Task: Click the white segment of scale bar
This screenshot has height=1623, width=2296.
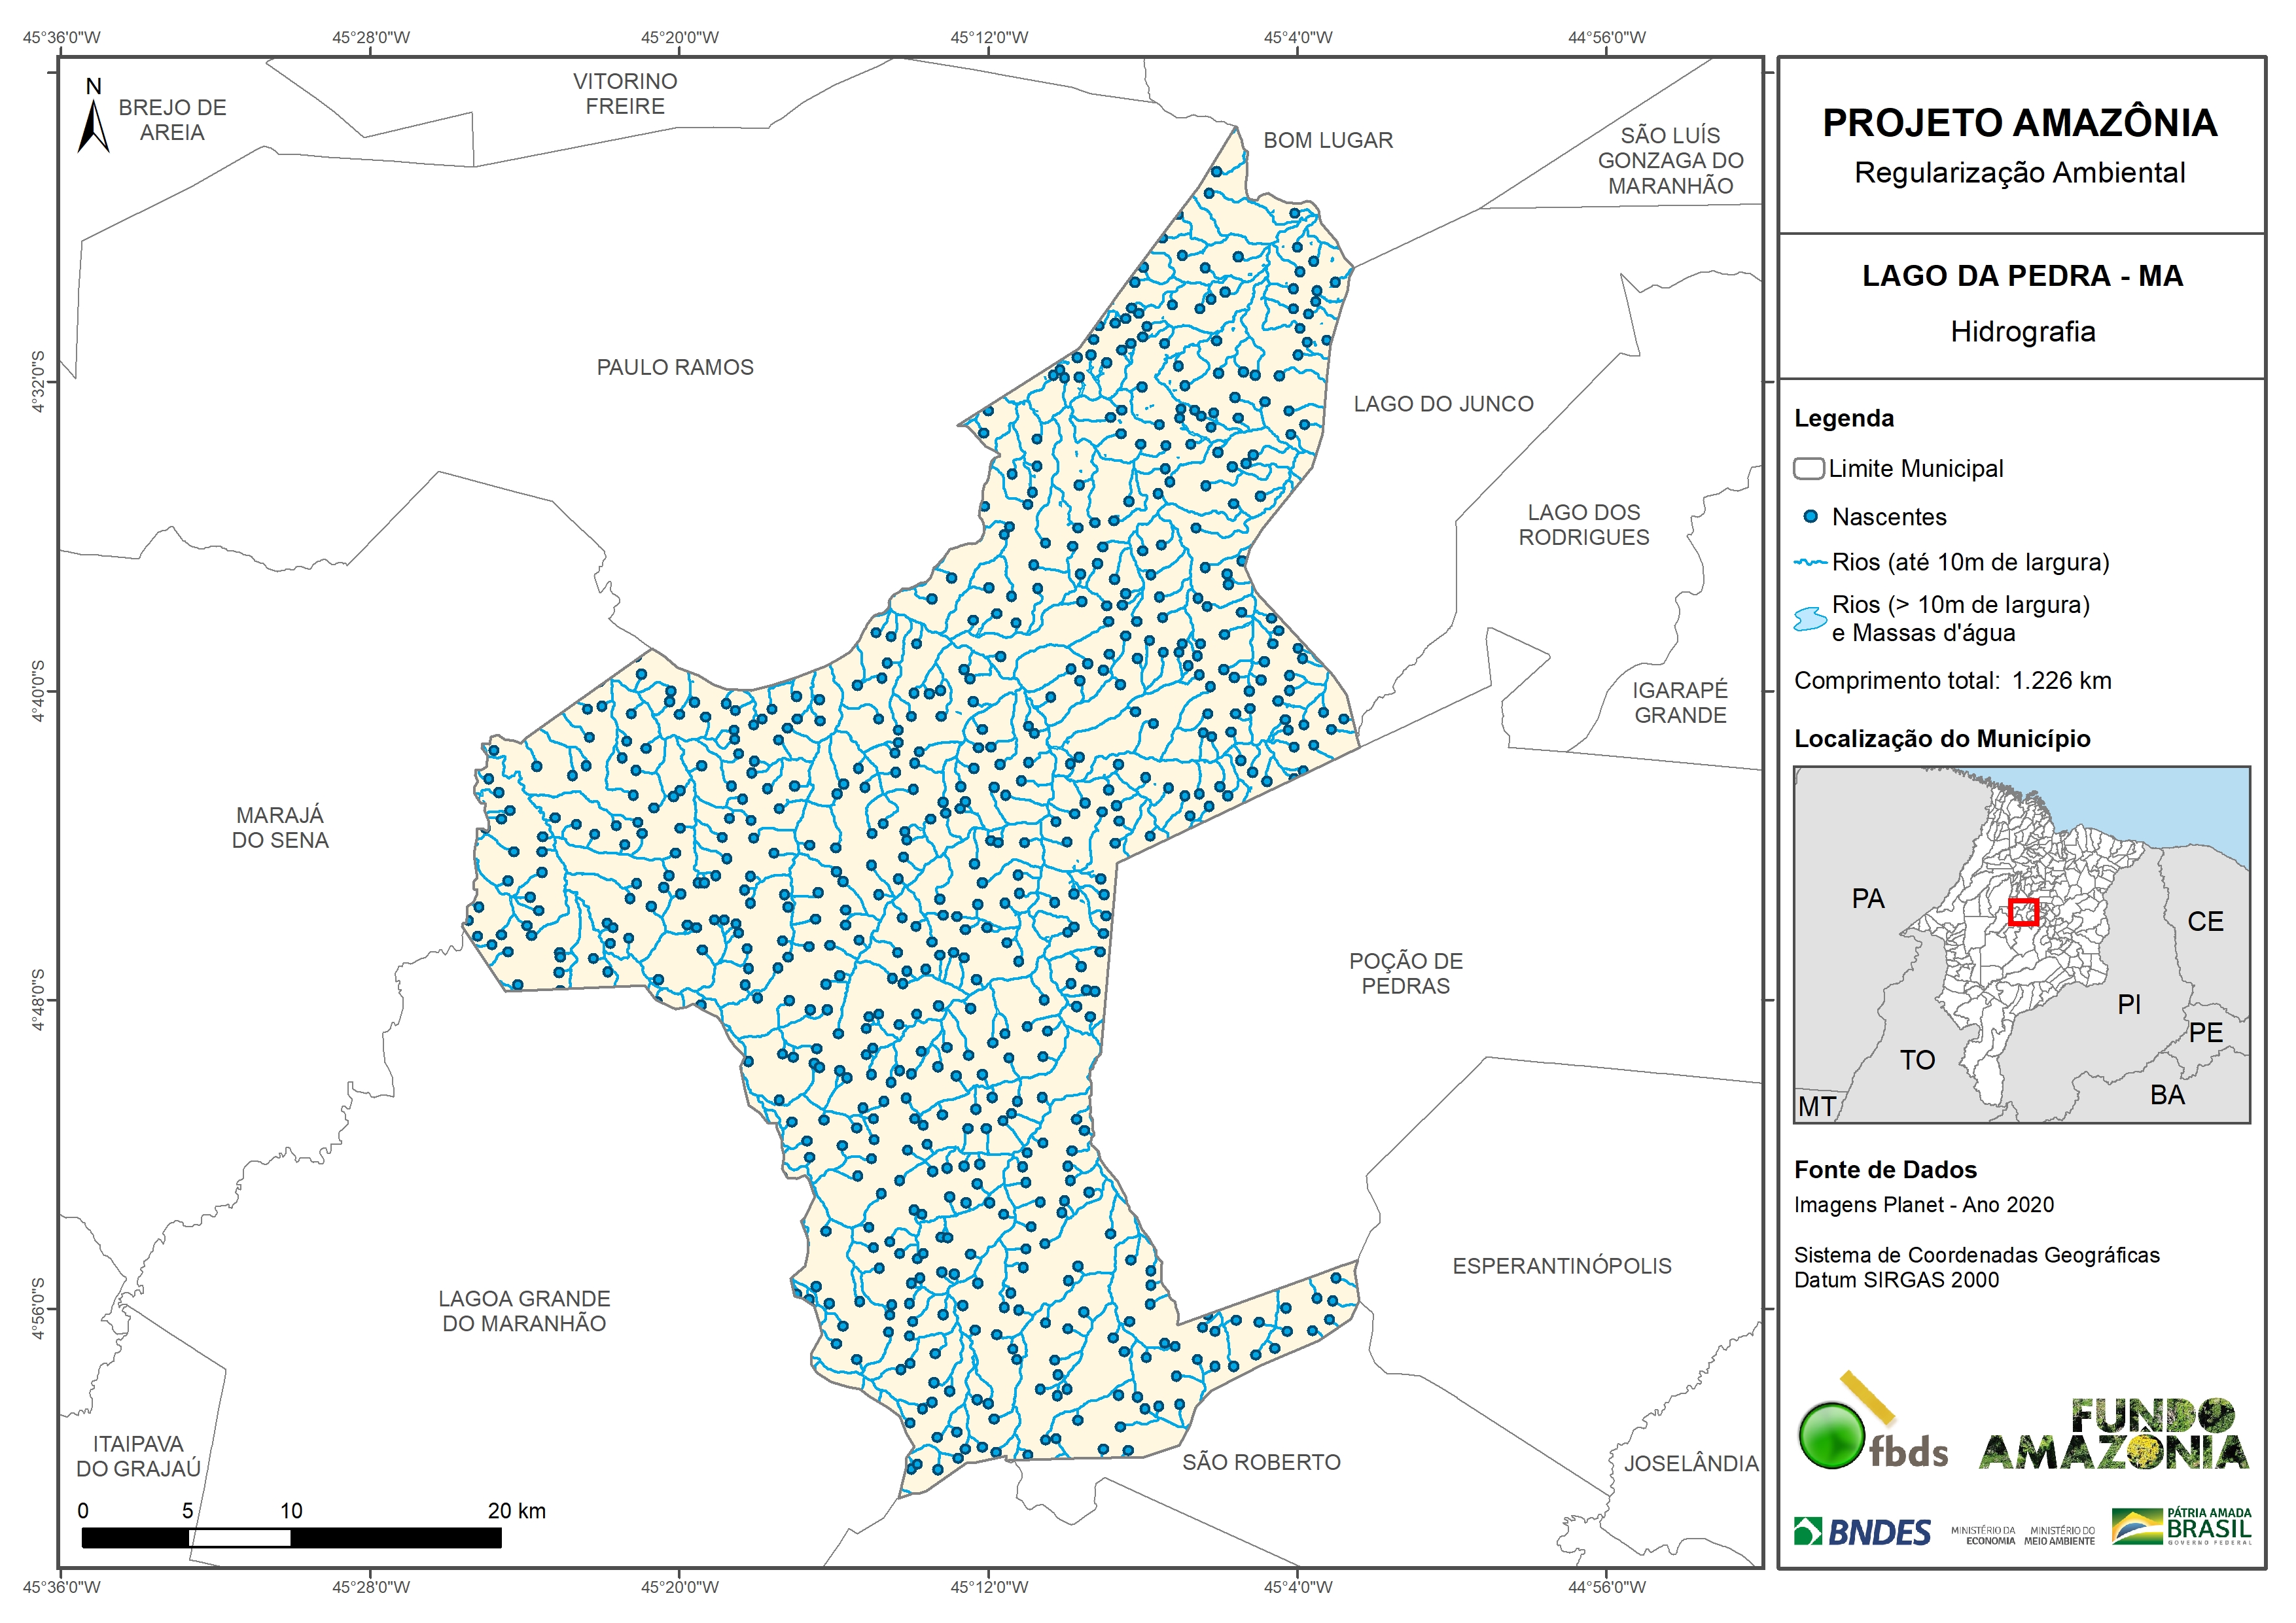Action: (240, 1538)
